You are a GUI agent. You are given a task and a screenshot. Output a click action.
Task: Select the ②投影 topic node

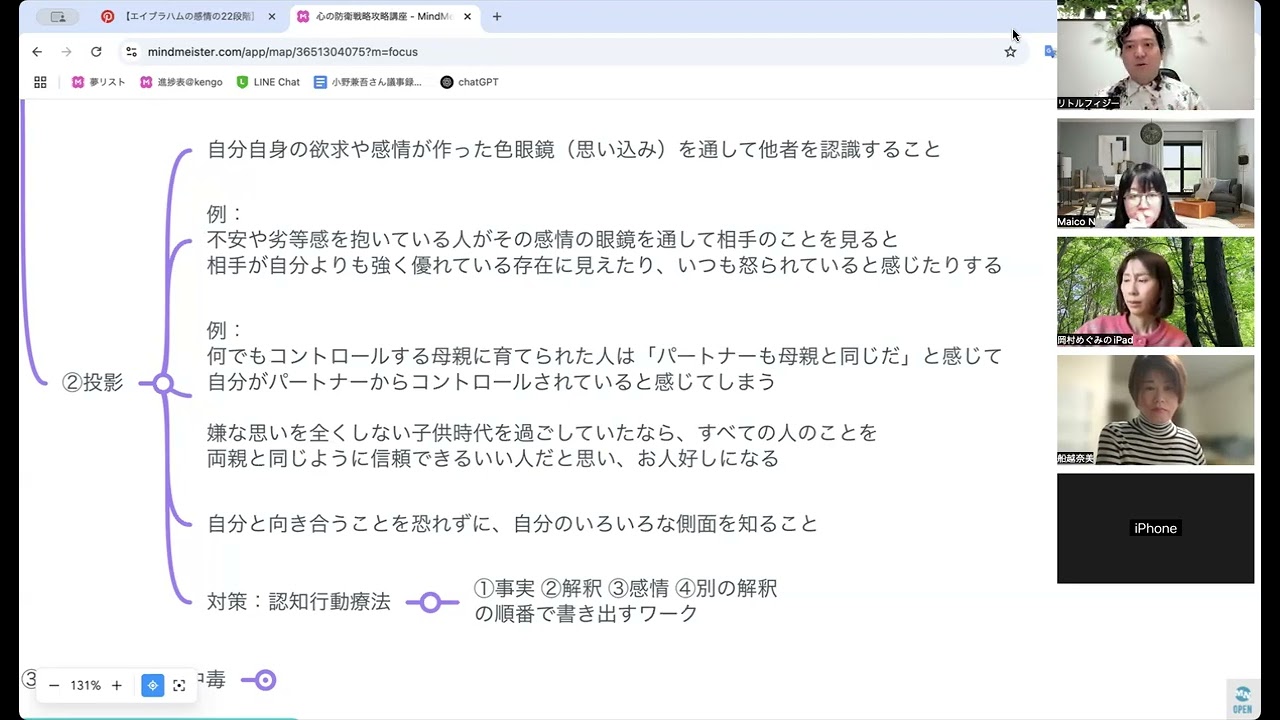pyautogui.click(x=93, y=383)
